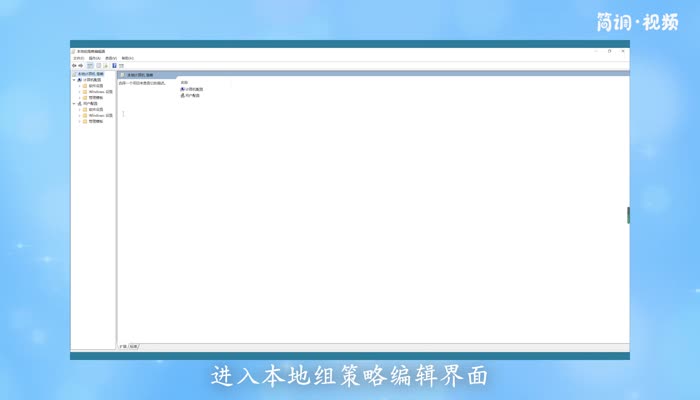Expand Windows 设置 arrow under 计算机配置
Image resolution: width=700 pixels, height=400 pixels.
point(80,91)
